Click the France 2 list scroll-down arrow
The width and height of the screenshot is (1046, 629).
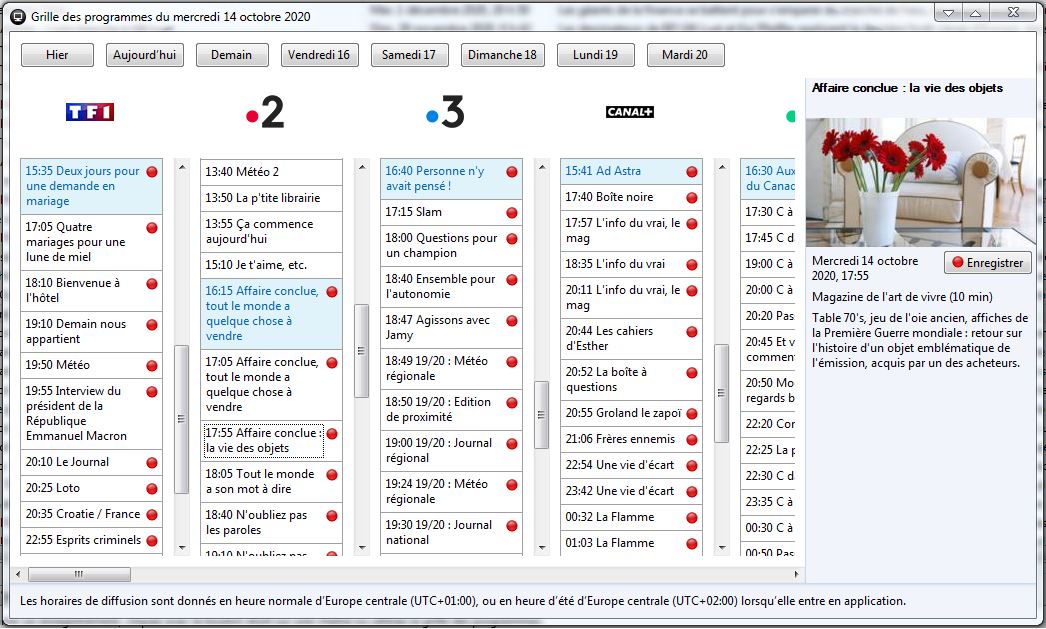[x=362, y=548]
